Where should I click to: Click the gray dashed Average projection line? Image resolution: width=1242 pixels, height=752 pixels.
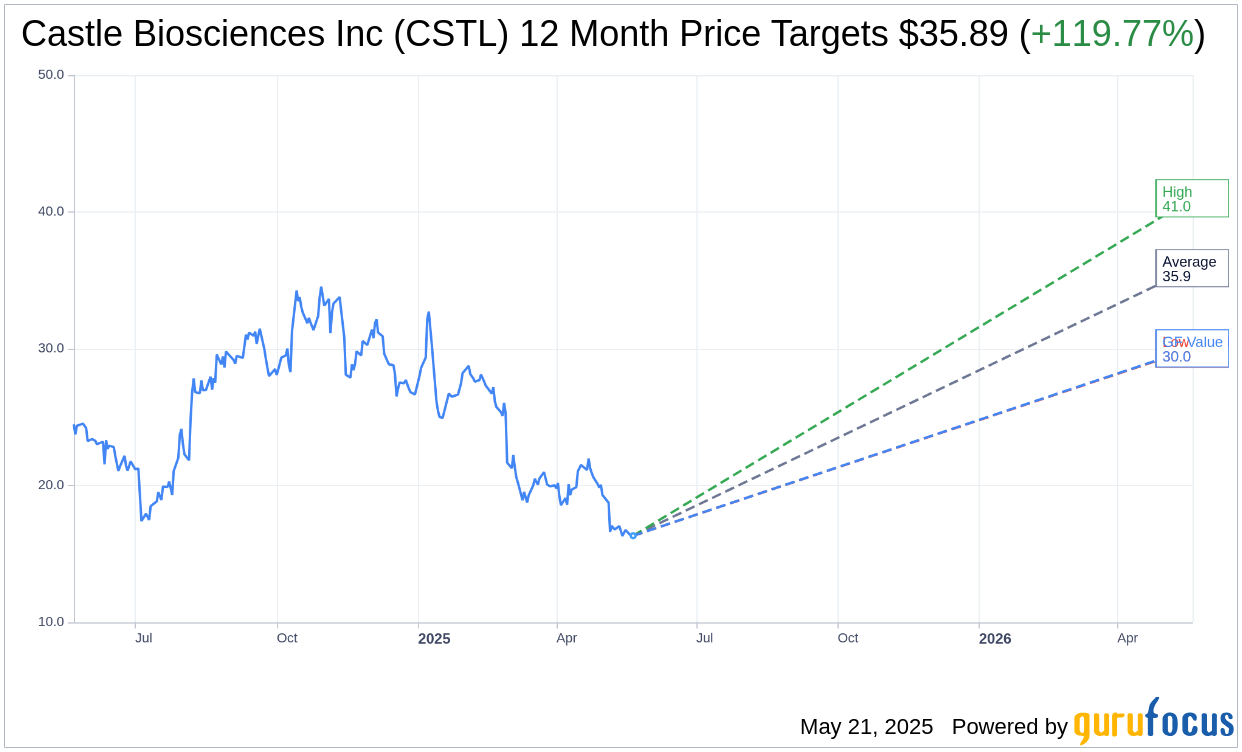pyautogui.click(x=895, y=410)
